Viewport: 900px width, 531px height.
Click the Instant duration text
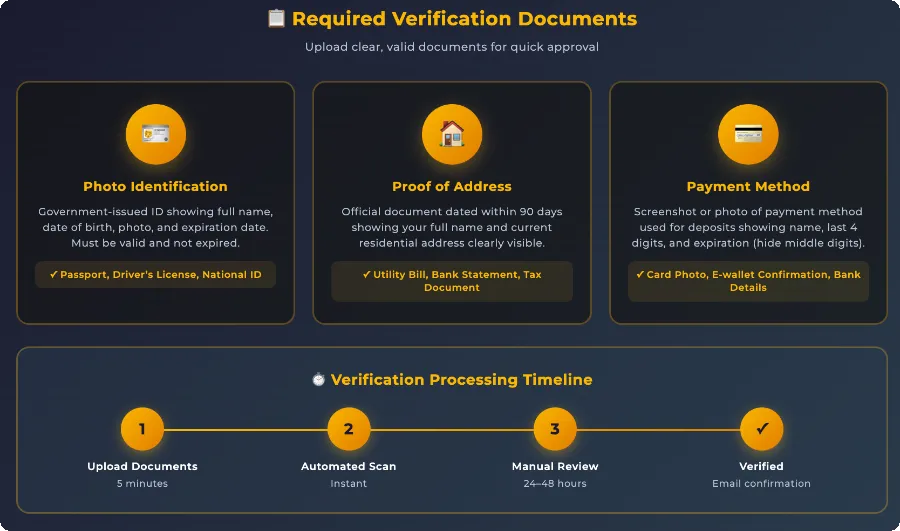click(x=348, y=483)
